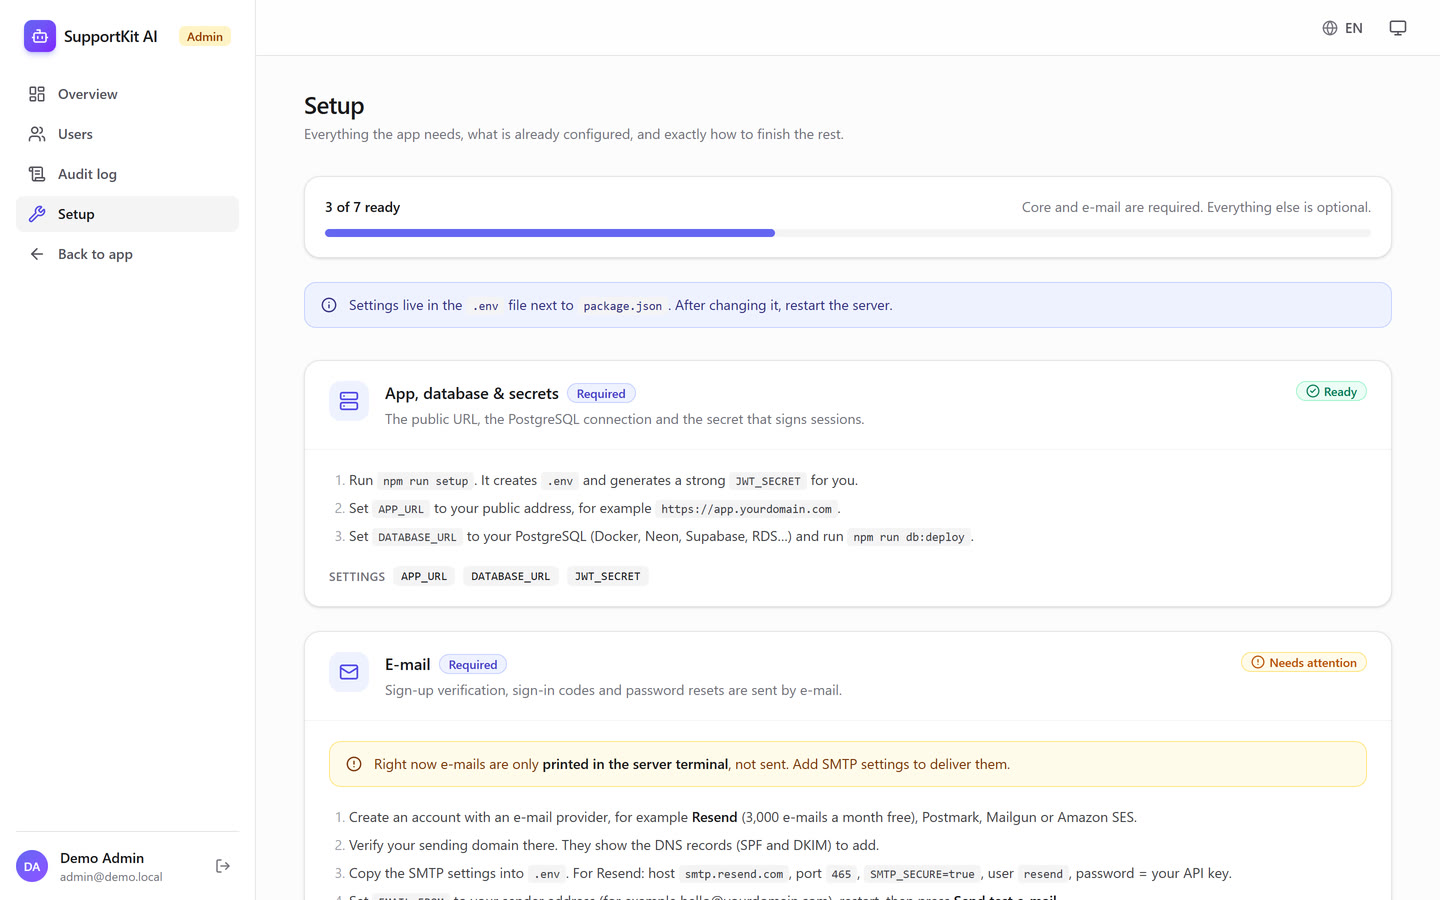
Task: Click the back arrow icon
Action: pos(37,254)
